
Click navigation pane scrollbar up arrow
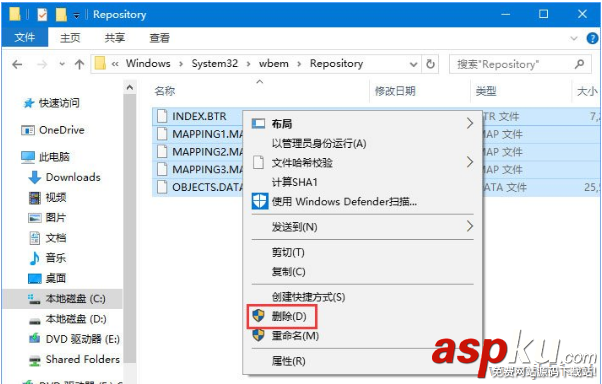130,88
